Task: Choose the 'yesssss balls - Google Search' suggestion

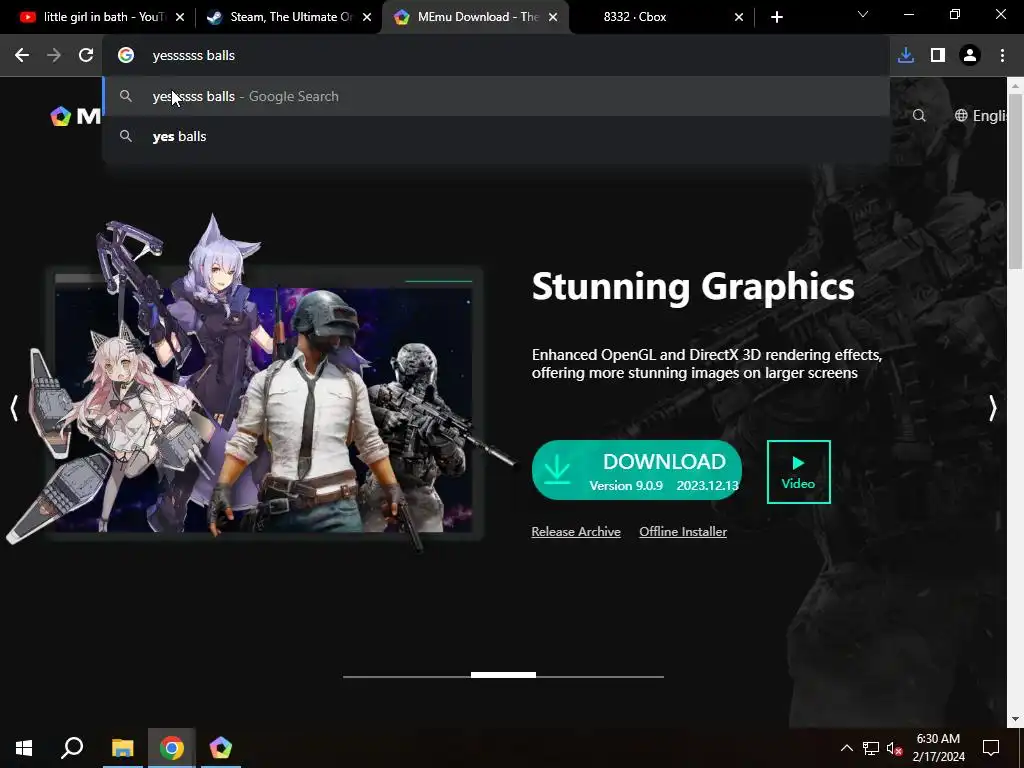Action: [x=496, y=96]
